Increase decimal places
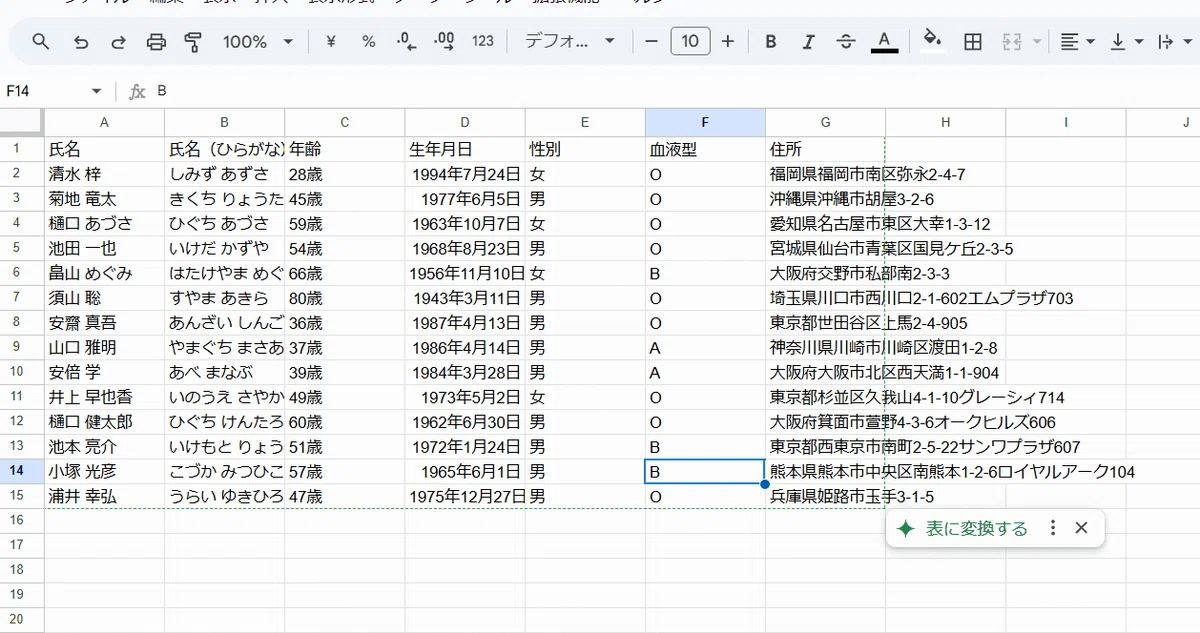 point(445,42)
